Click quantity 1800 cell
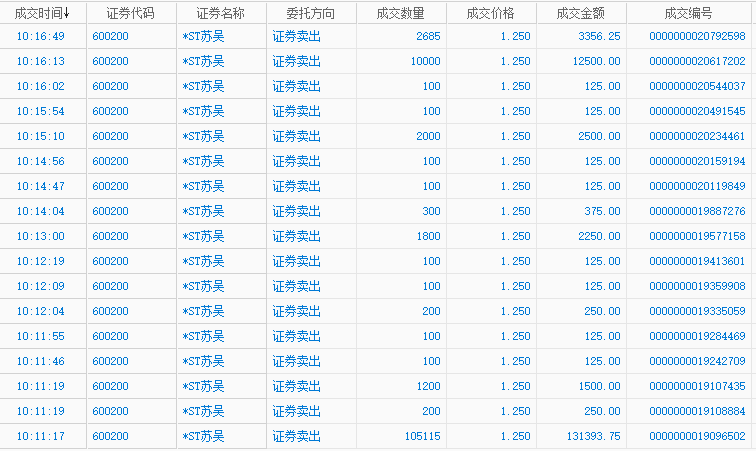Image resolution: width=756 pixels, height=451 pixels. (428, 236)
